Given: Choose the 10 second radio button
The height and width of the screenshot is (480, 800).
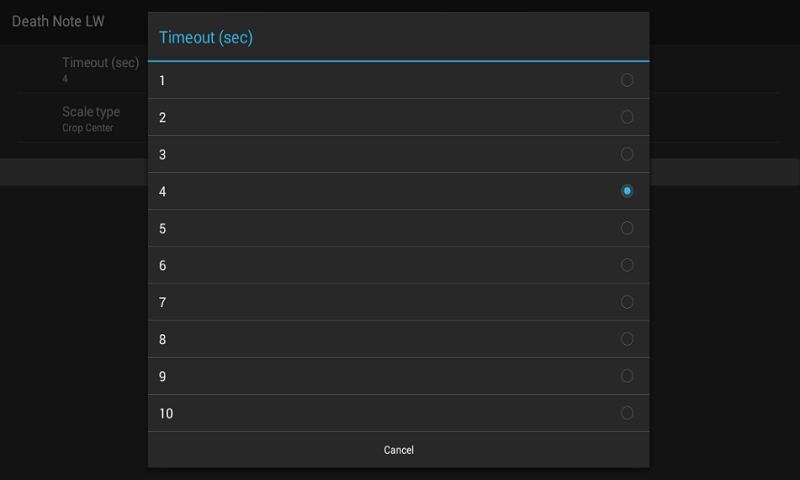Looking at the screenshot, I should (627, 413).
